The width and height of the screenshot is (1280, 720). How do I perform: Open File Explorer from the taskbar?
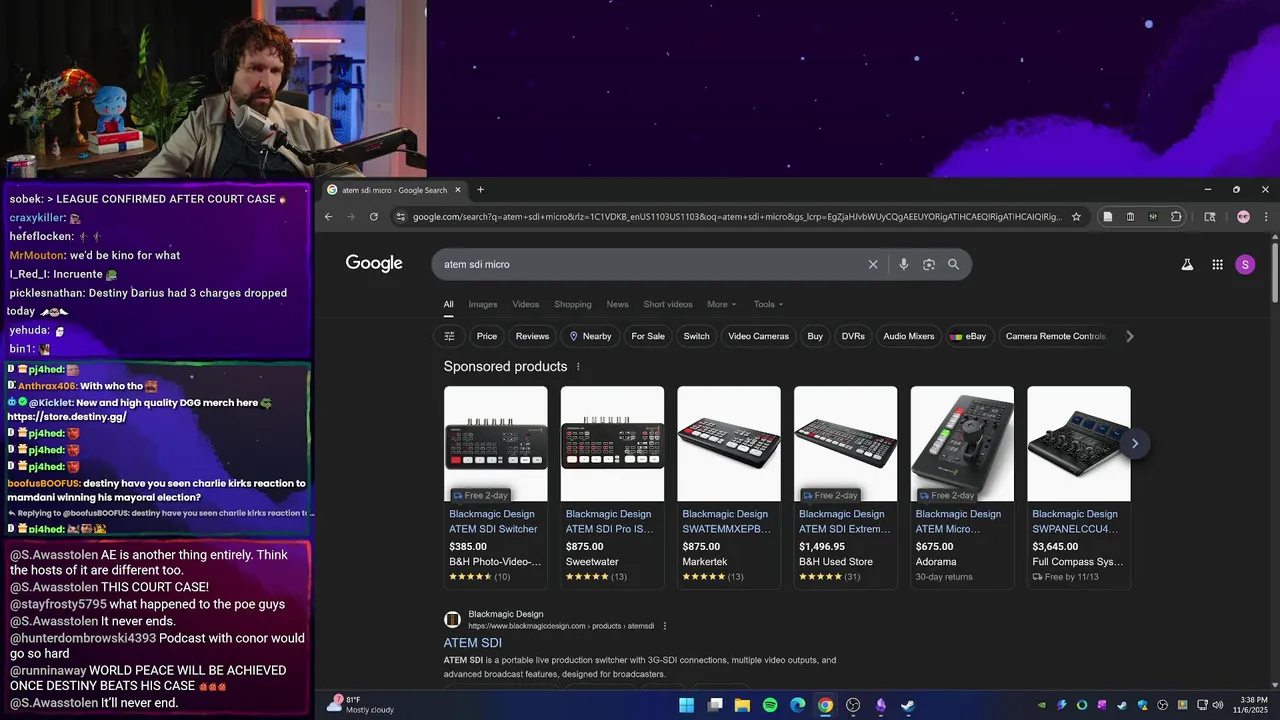[742, 705]
